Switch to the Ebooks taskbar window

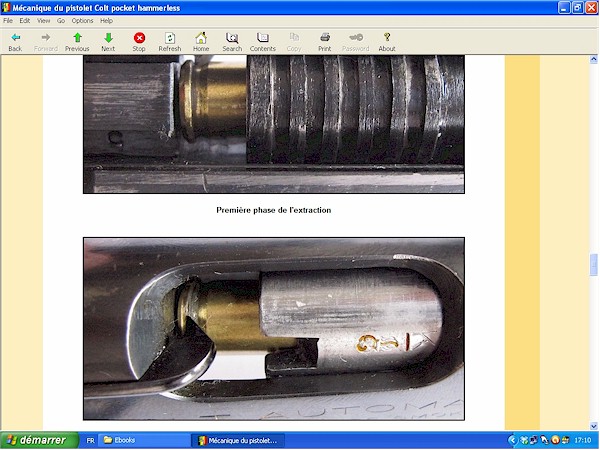coord(143,440)
